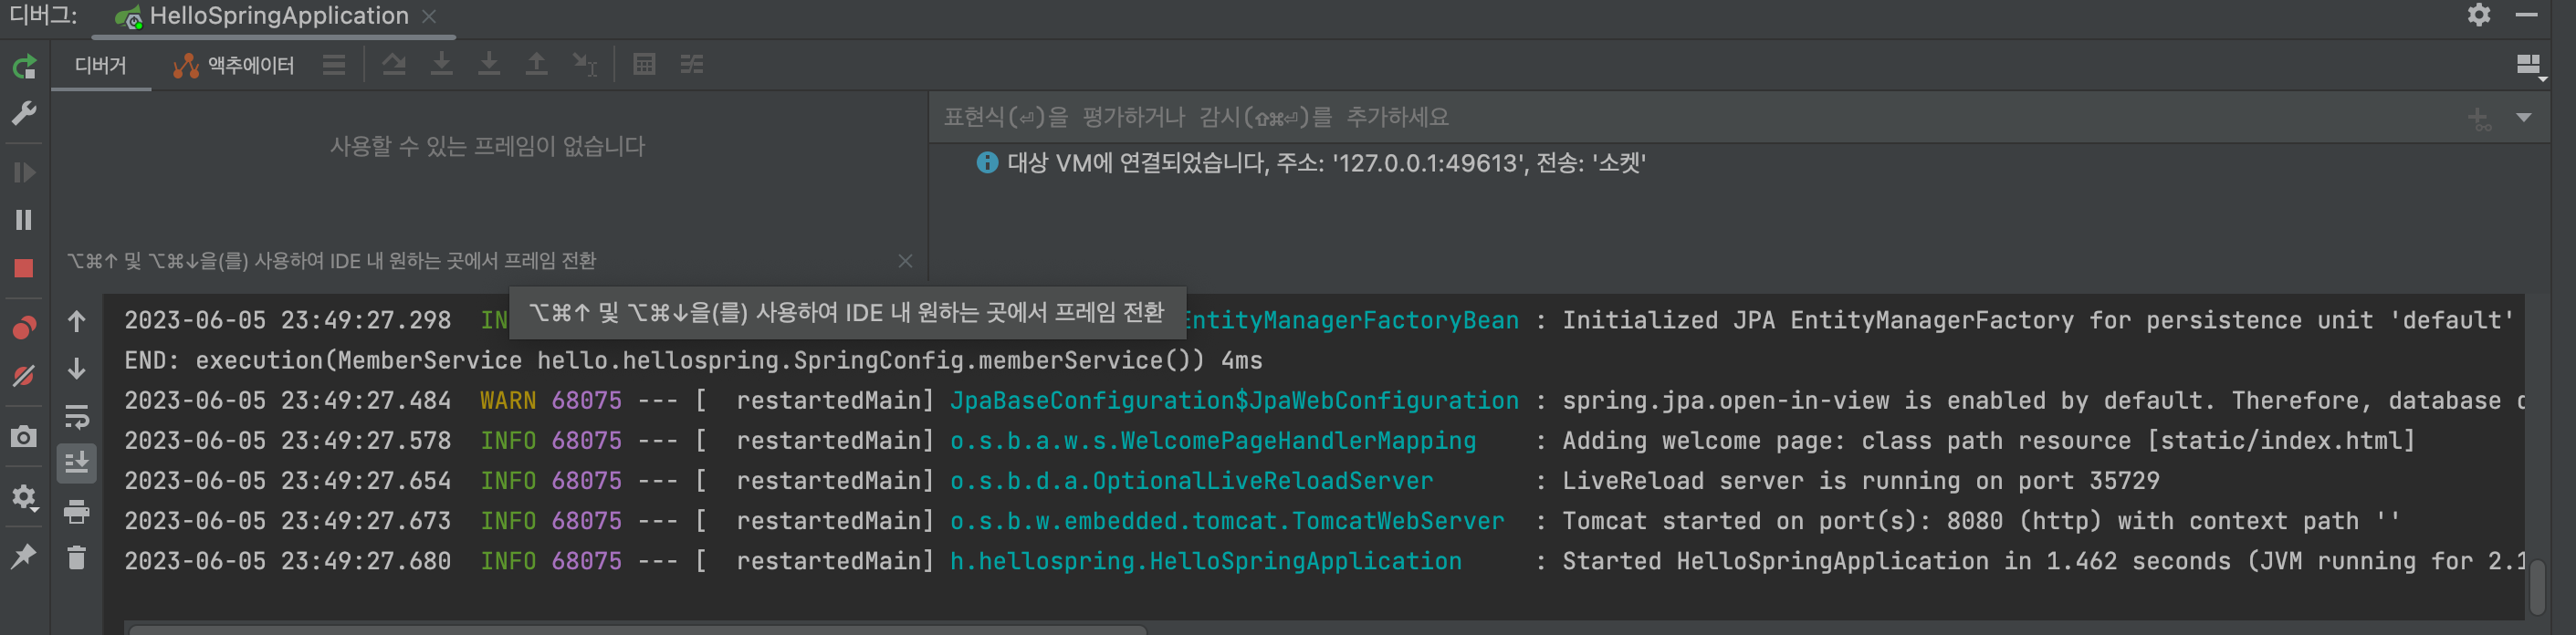
Task: Click the Step Into icon
Action: (x=441, y=65)
